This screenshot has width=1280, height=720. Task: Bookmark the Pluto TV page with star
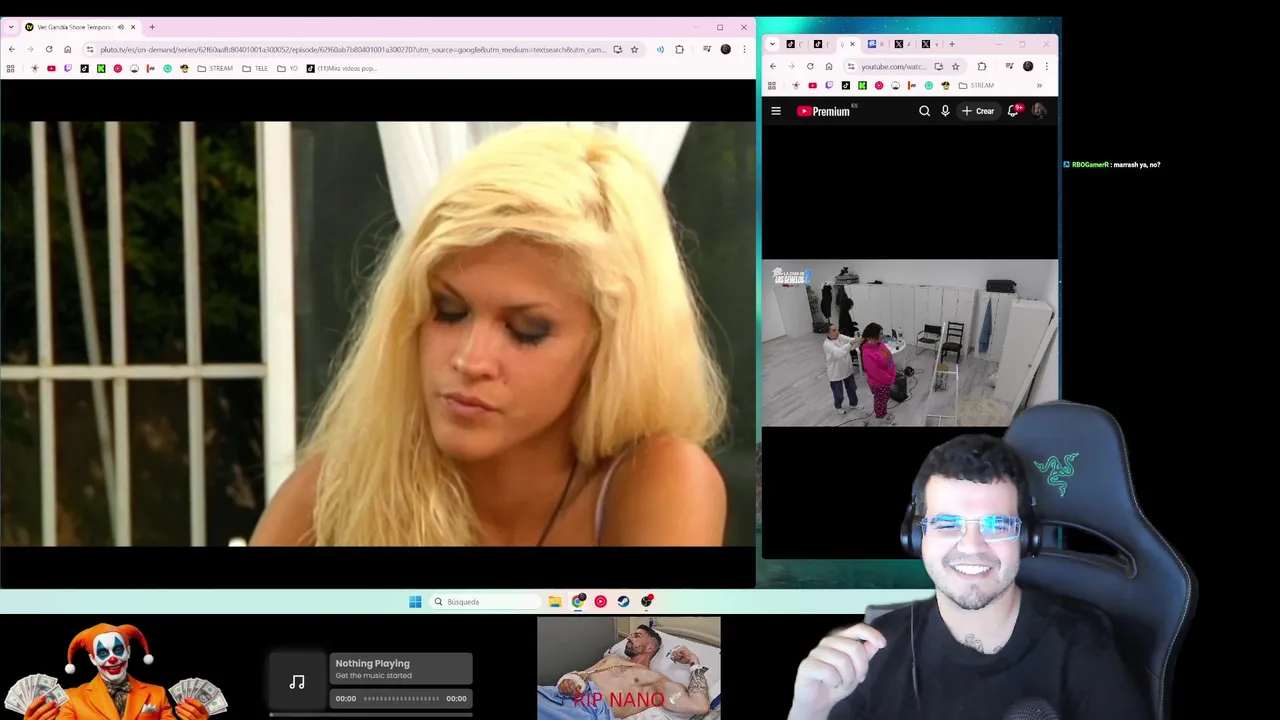pos(634,49)
